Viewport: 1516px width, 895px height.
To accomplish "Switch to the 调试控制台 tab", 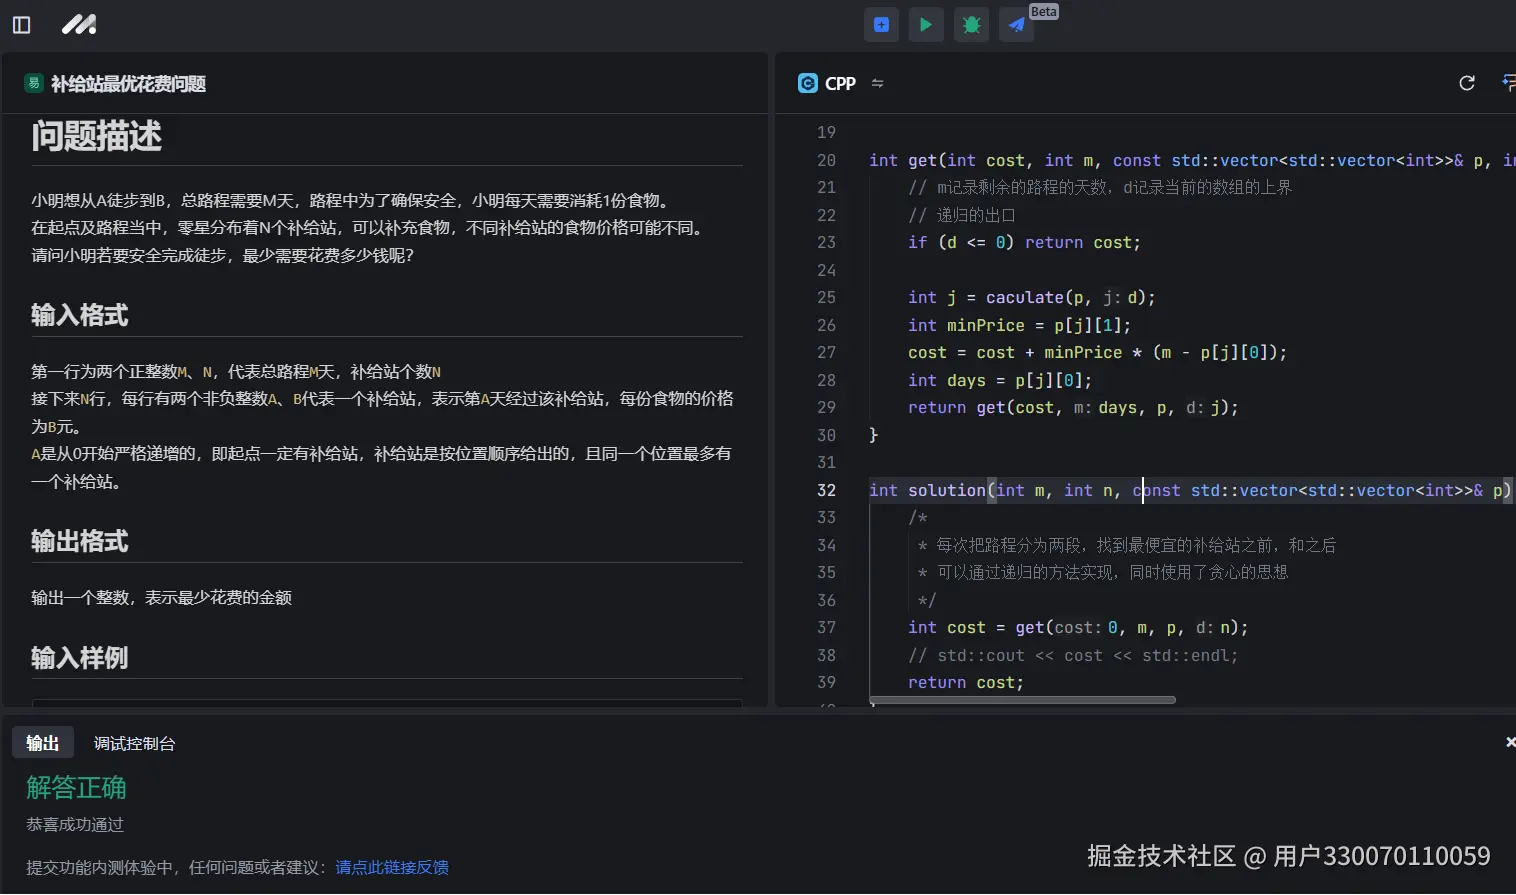I will (134, 743).
